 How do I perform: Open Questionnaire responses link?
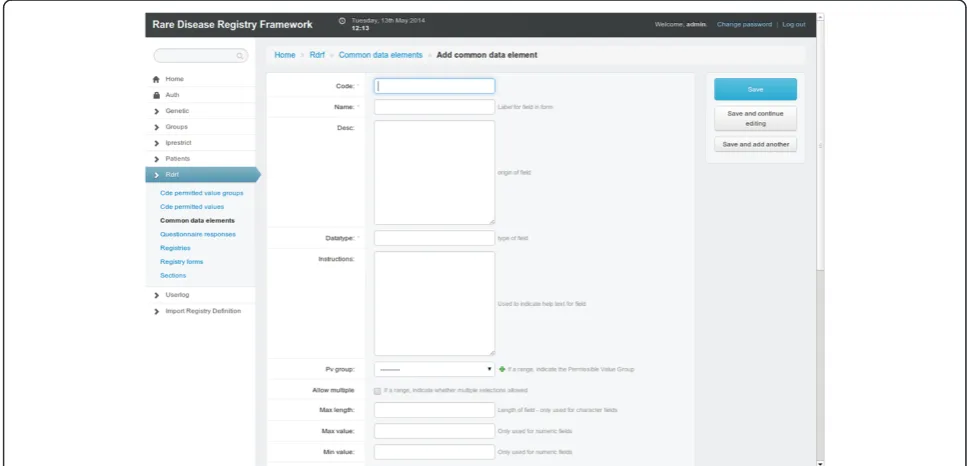pyautogui.click(x=197, y=234)
